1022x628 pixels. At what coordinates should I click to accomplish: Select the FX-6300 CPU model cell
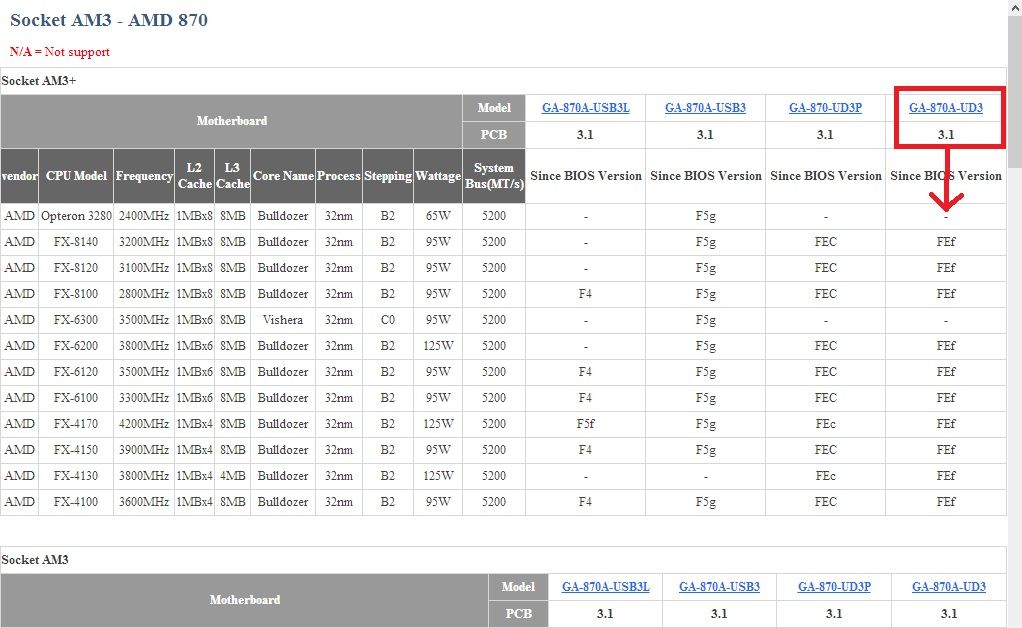(x=76, y=320)
